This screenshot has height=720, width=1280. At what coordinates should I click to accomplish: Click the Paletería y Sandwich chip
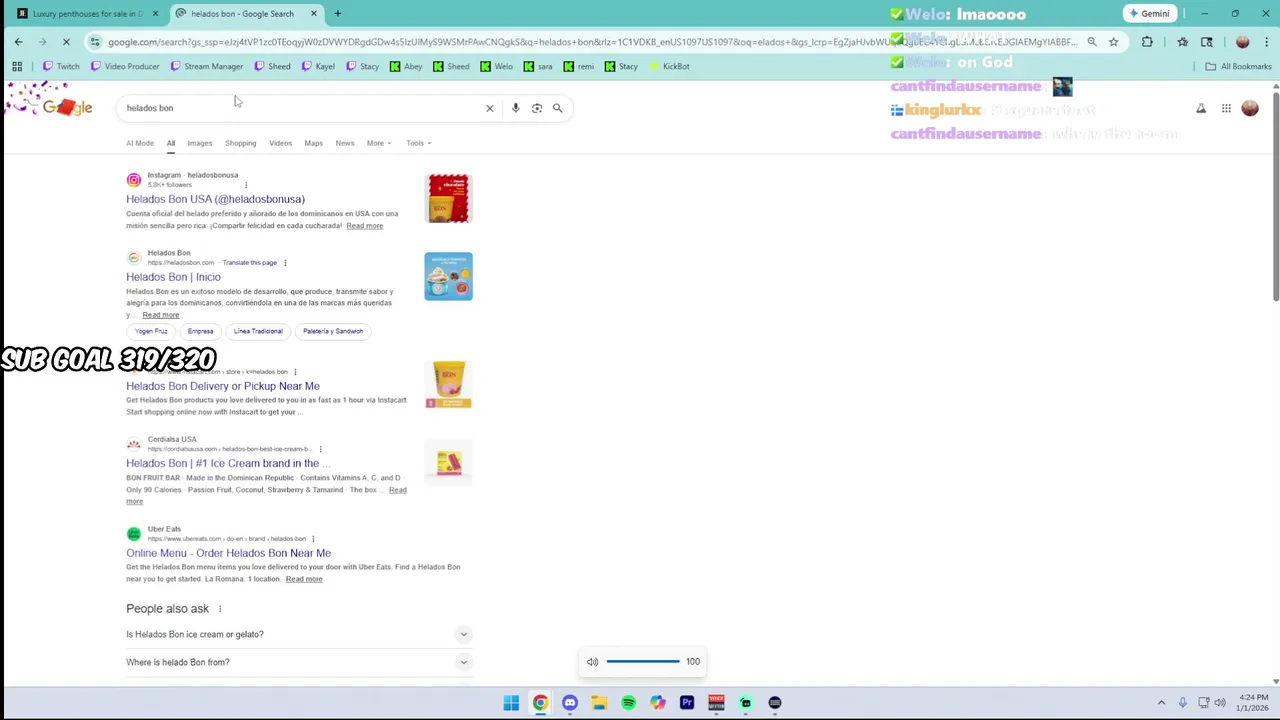tap(333, 331)
